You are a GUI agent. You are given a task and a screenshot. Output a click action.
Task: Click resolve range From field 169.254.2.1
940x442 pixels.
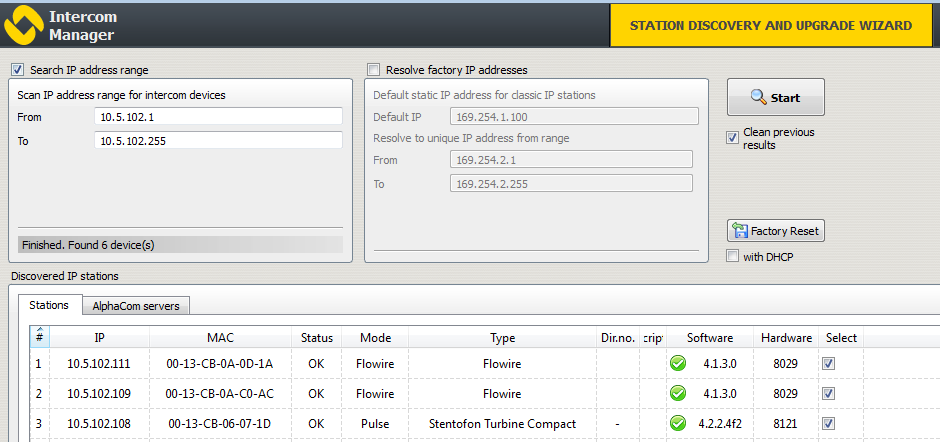(x=571, y=160)
